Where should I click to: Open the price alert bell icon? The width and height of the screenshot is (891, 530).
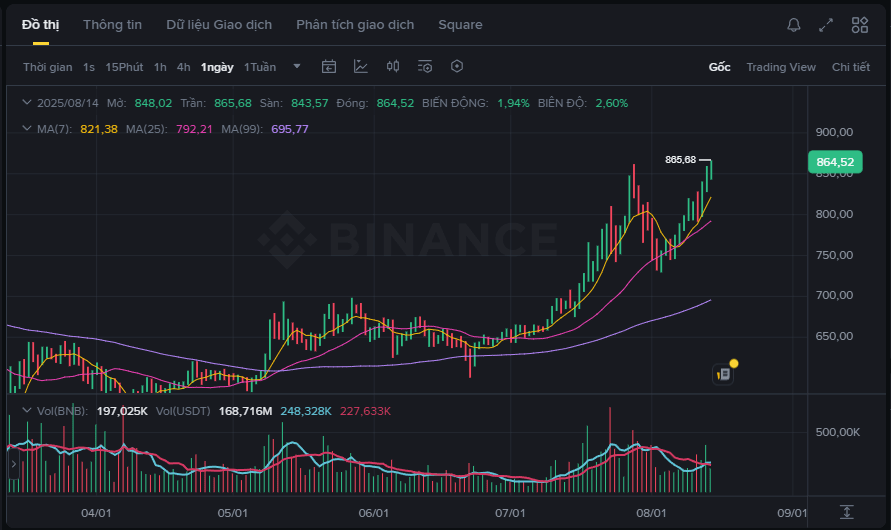point(794,25)
